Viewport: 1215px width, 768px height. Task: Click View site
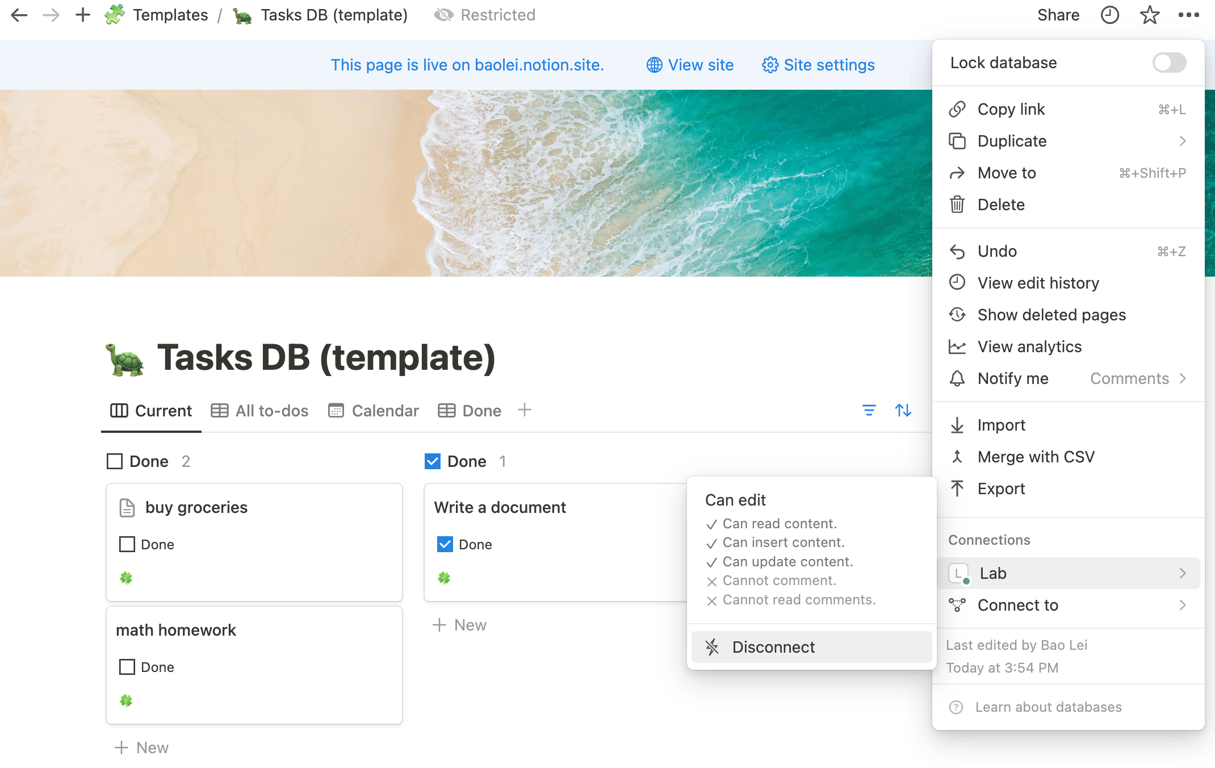[690, 65]
